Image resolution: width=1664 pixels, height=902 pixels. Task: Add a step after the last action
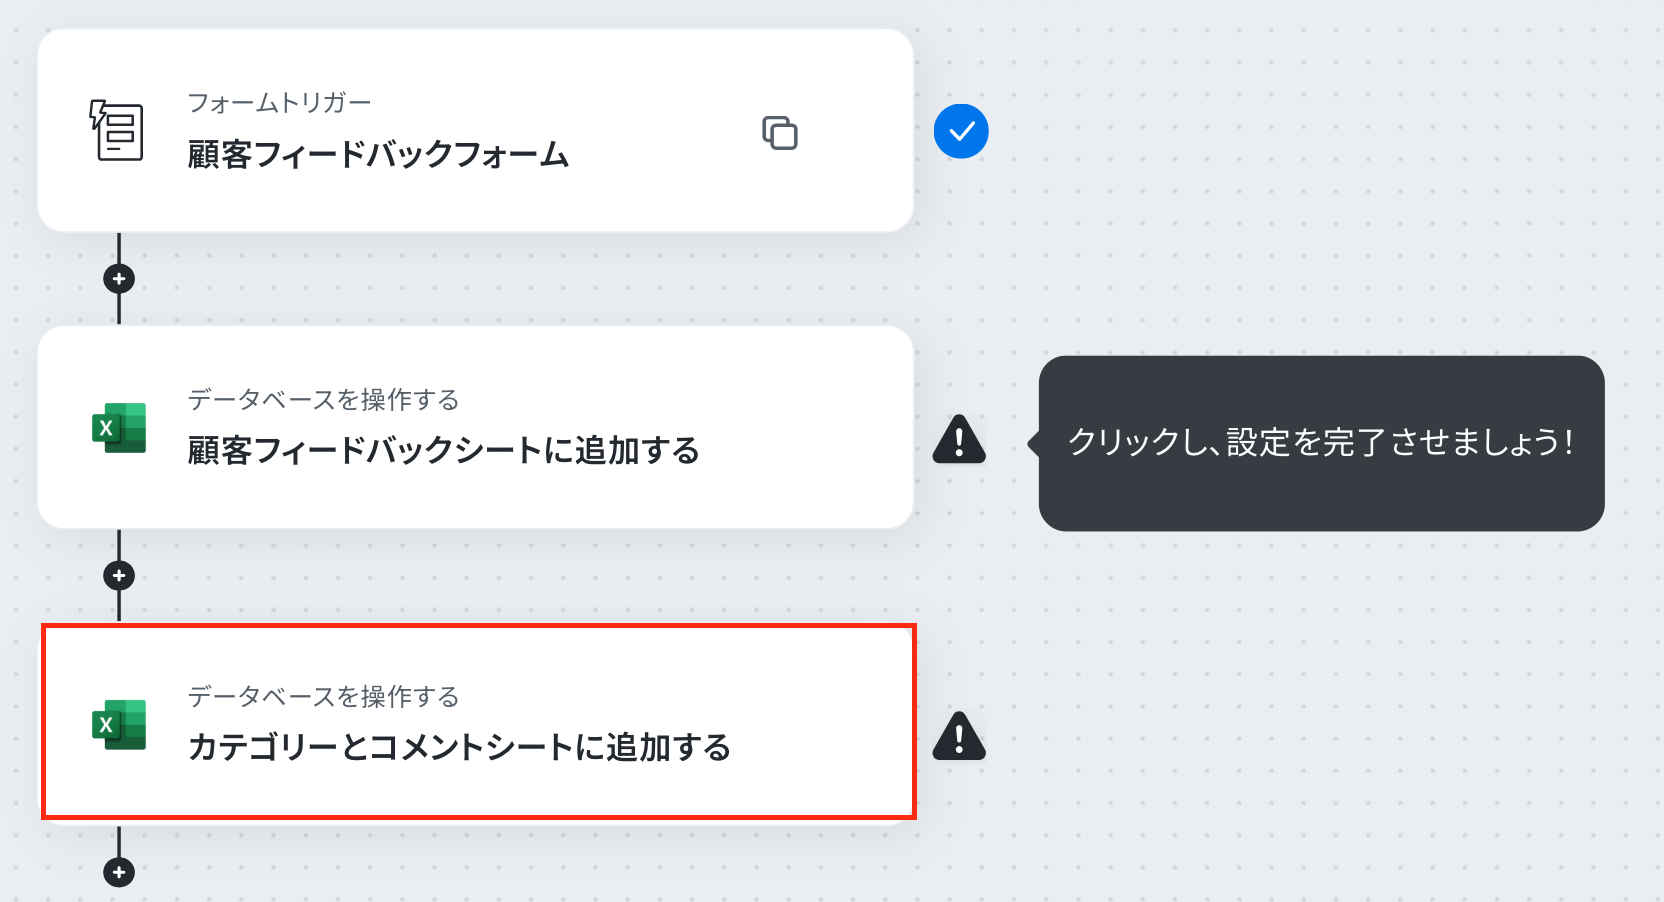pos(119,872)
